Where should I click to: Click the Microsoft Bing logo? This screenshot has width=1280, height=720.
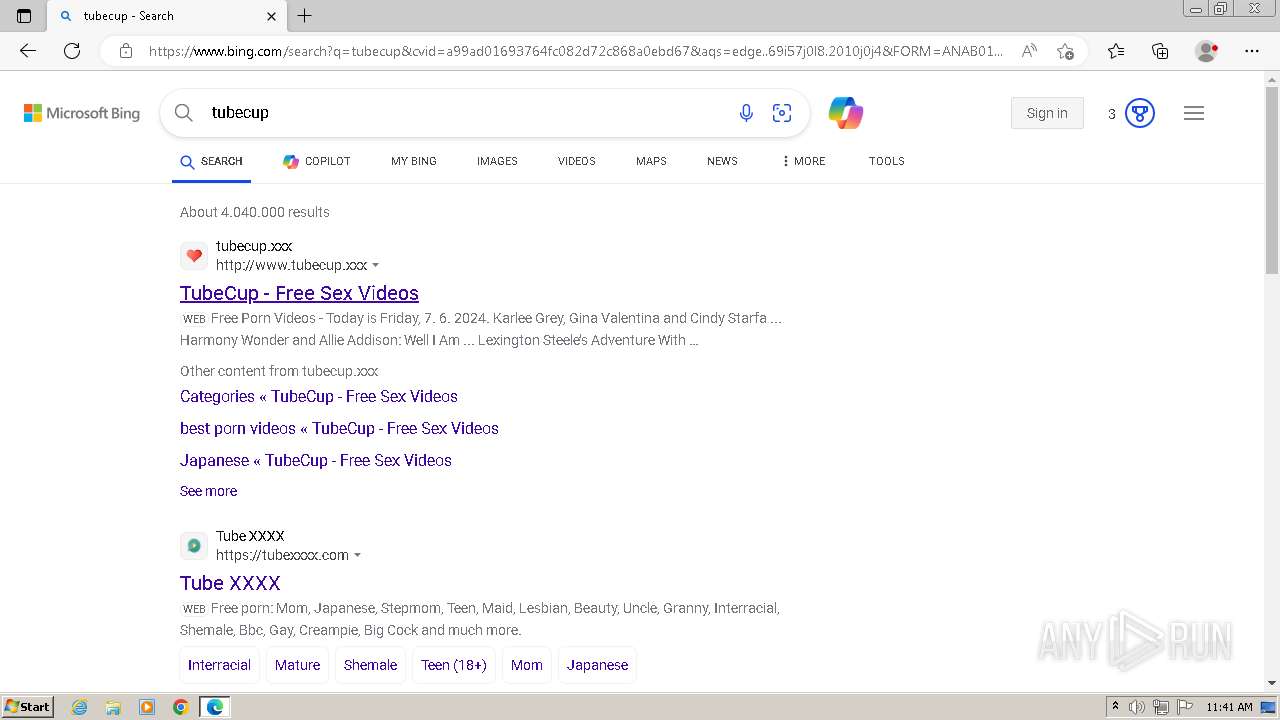click(82, 113)
